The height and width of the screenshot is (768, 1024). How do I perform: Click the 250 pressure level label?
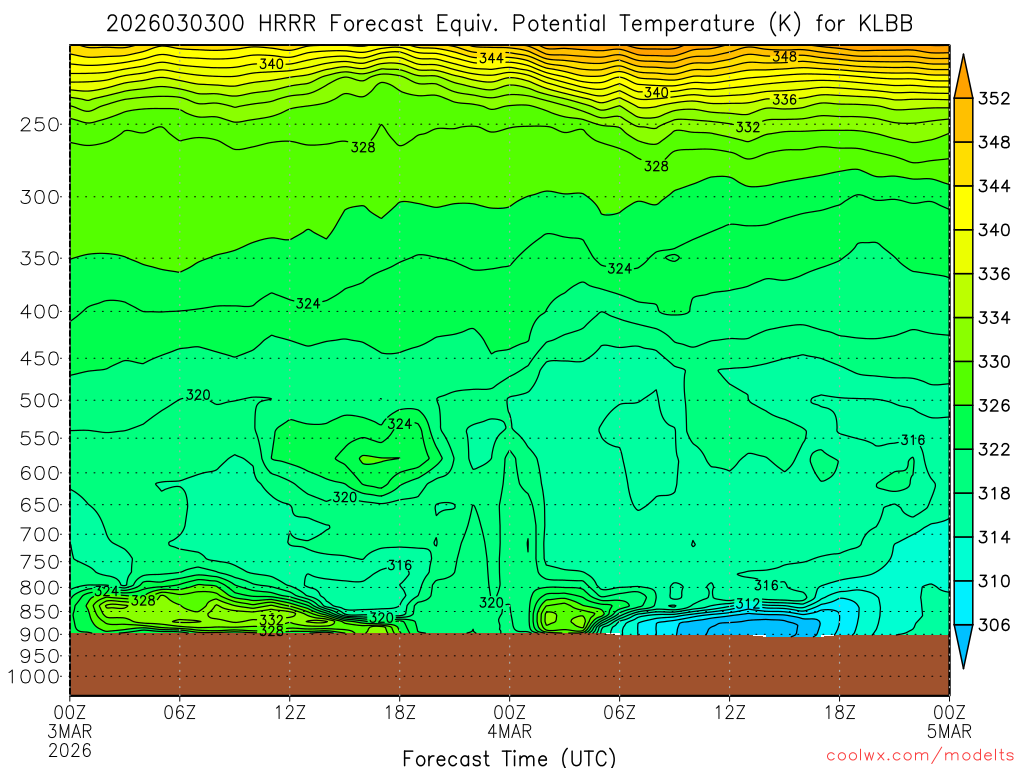pyautogui.click(x=40, y=124)
